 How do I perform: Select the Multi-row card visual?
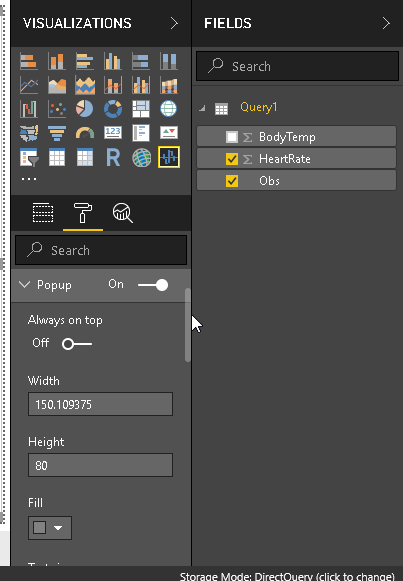(x=141, y=133)
